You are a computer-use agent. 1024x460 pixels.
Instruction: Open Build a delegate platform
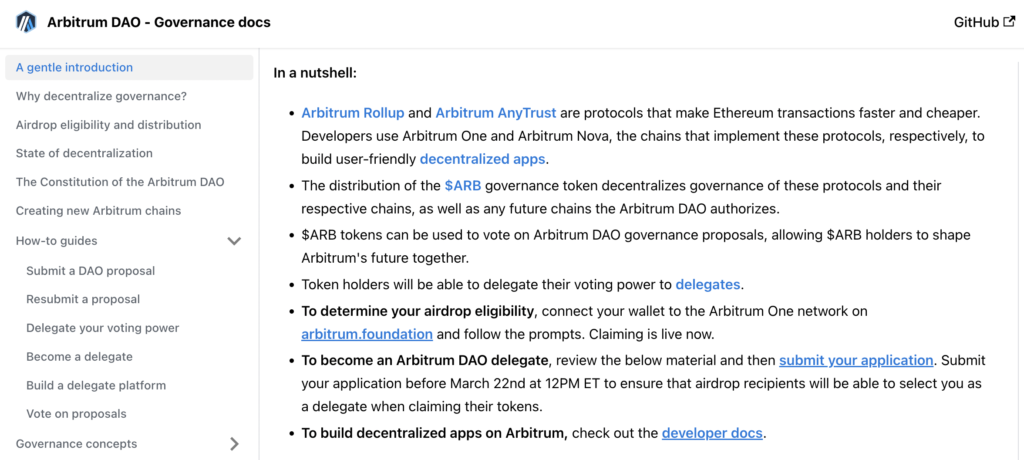coord(96,385)
